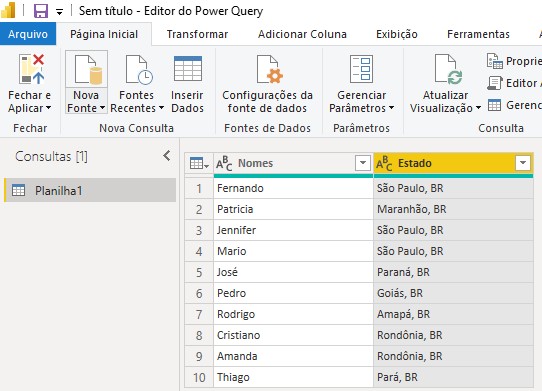The image size is (542, 391).
Task: Select the Estado column header
Action: (453, 163)
